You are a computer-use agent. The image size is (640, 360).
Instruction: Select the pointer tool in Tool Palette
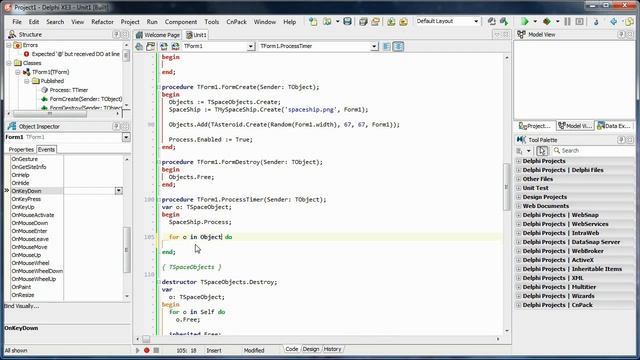[542, 151]
